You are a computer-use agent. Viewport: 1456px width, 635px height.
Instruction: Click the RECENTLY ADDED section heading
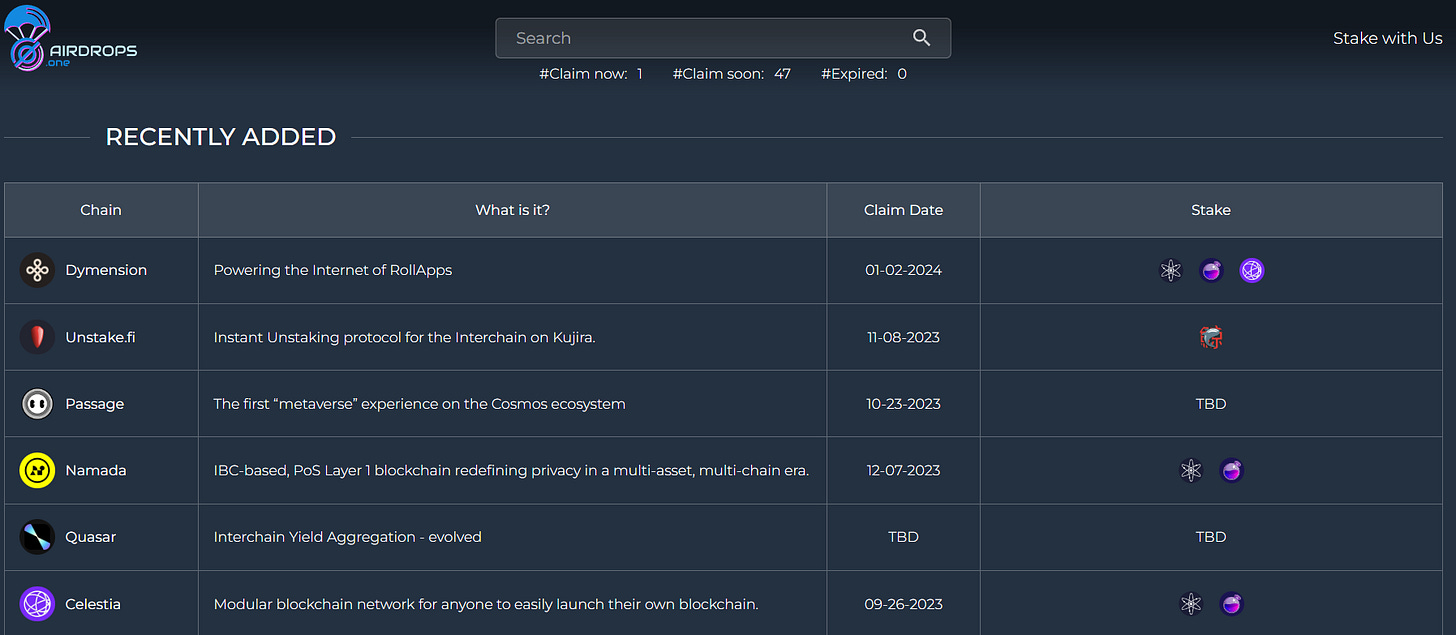point(221,137)
